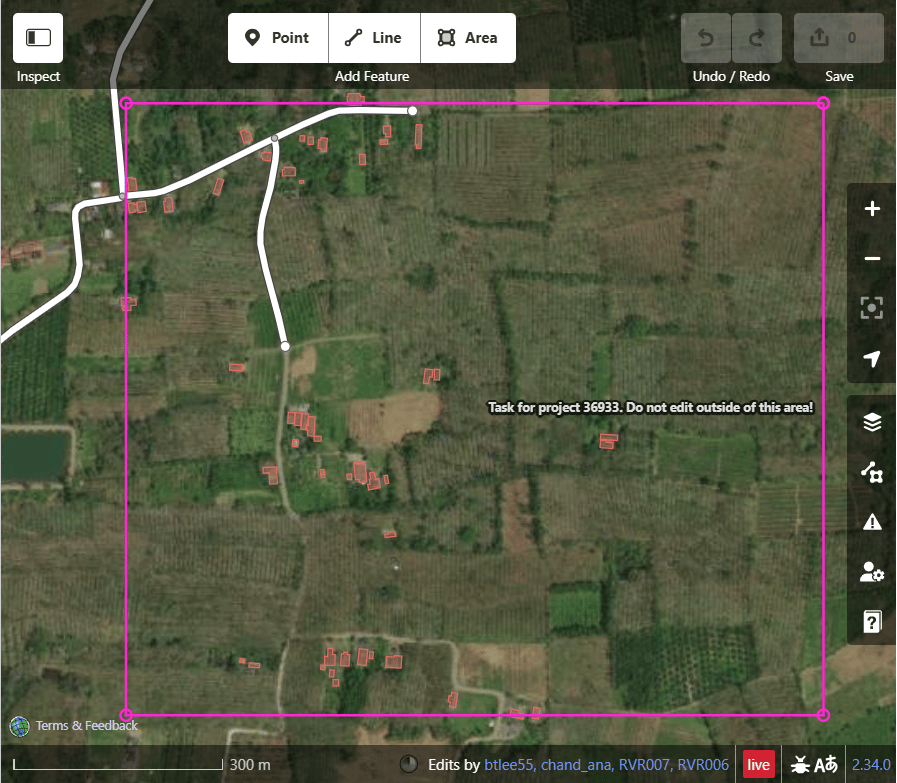This screenshot has width=897, height=783.
Task: Open Map Data panel icon
Action: (872, 472)
